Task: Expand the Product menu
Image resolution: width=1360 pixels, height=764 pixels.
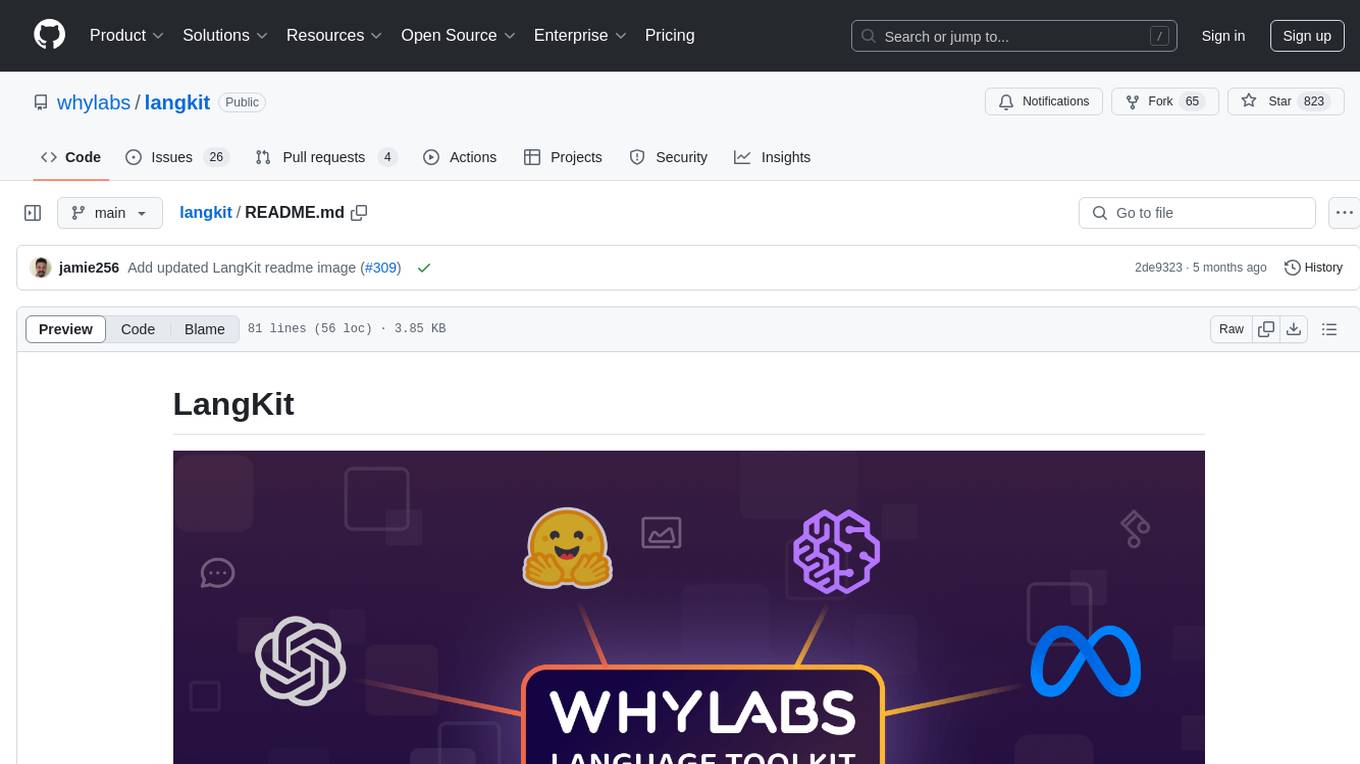Action: point(127,35)
